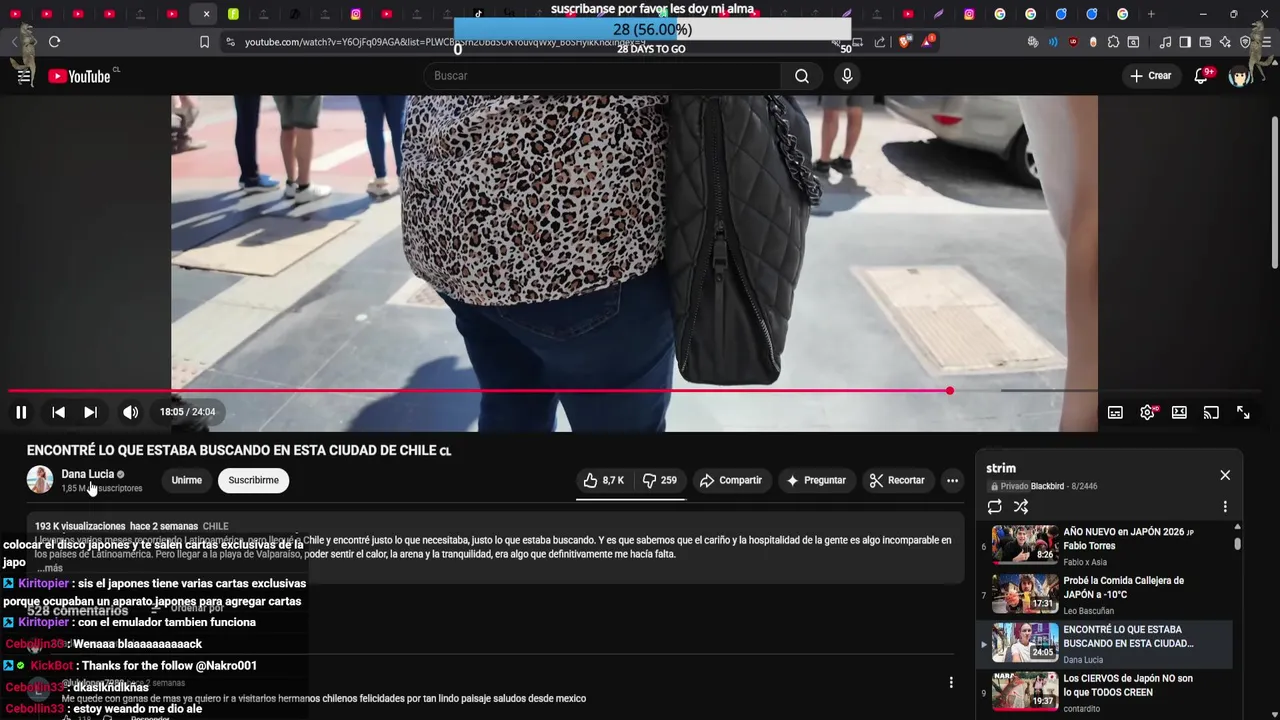This screenshot has width=1280, height=720.
Task: Pause the playing video
Action: pyautogui.click(x=21, y=412)
